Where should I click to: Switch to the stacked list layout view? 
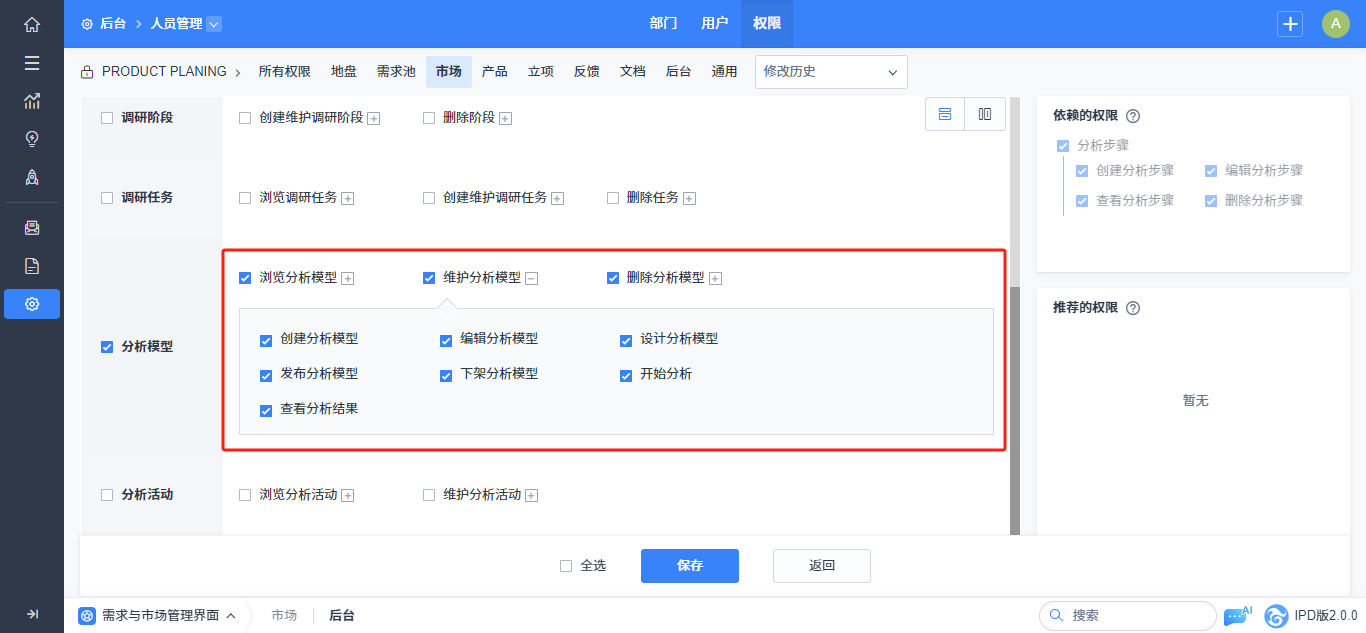tap(944, 114)
